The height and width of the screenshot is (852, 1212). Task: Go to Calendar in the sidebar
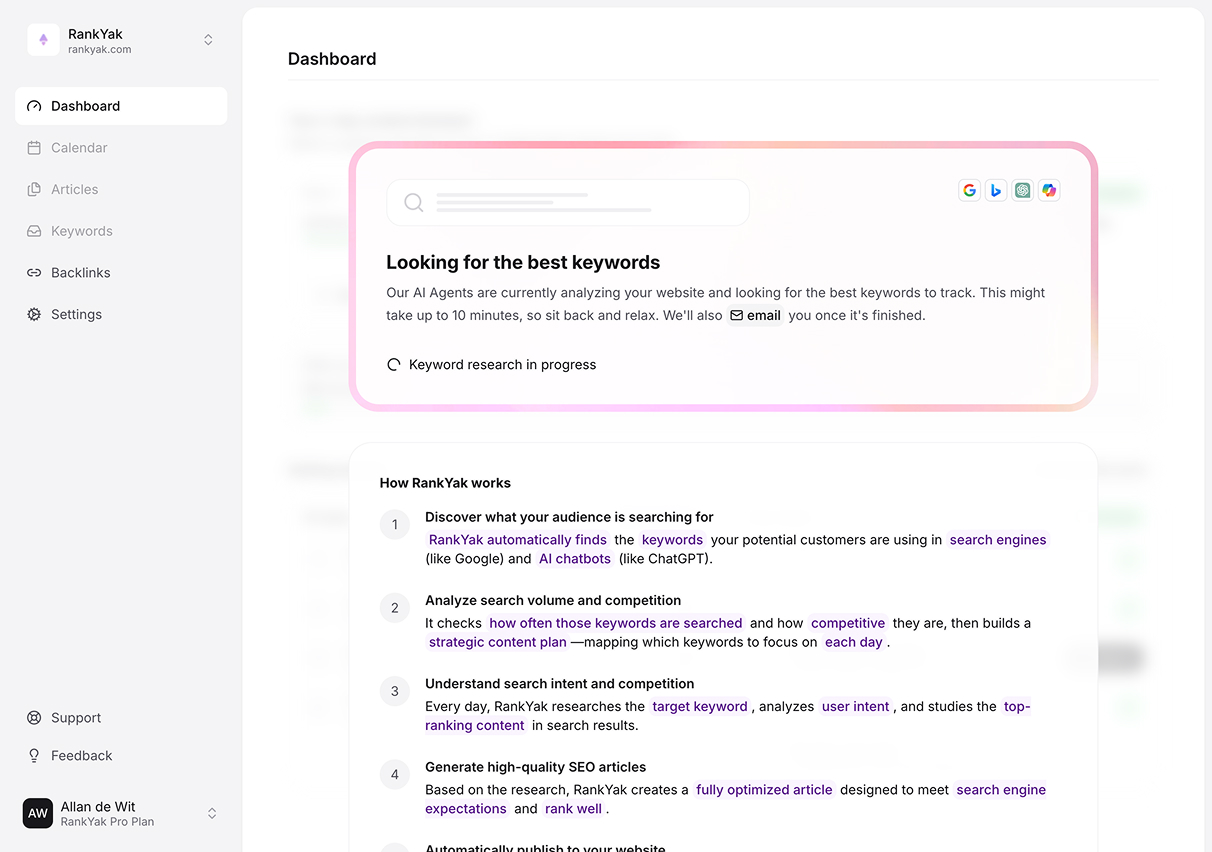tap(79, 148)
